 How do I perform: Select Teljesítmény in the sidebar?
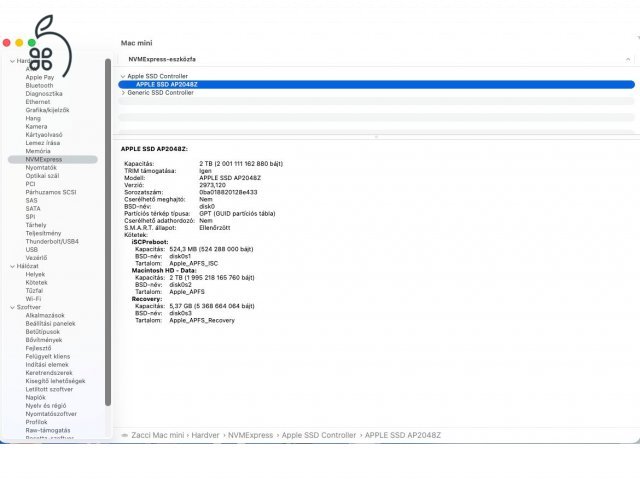[x=43, y=233]
